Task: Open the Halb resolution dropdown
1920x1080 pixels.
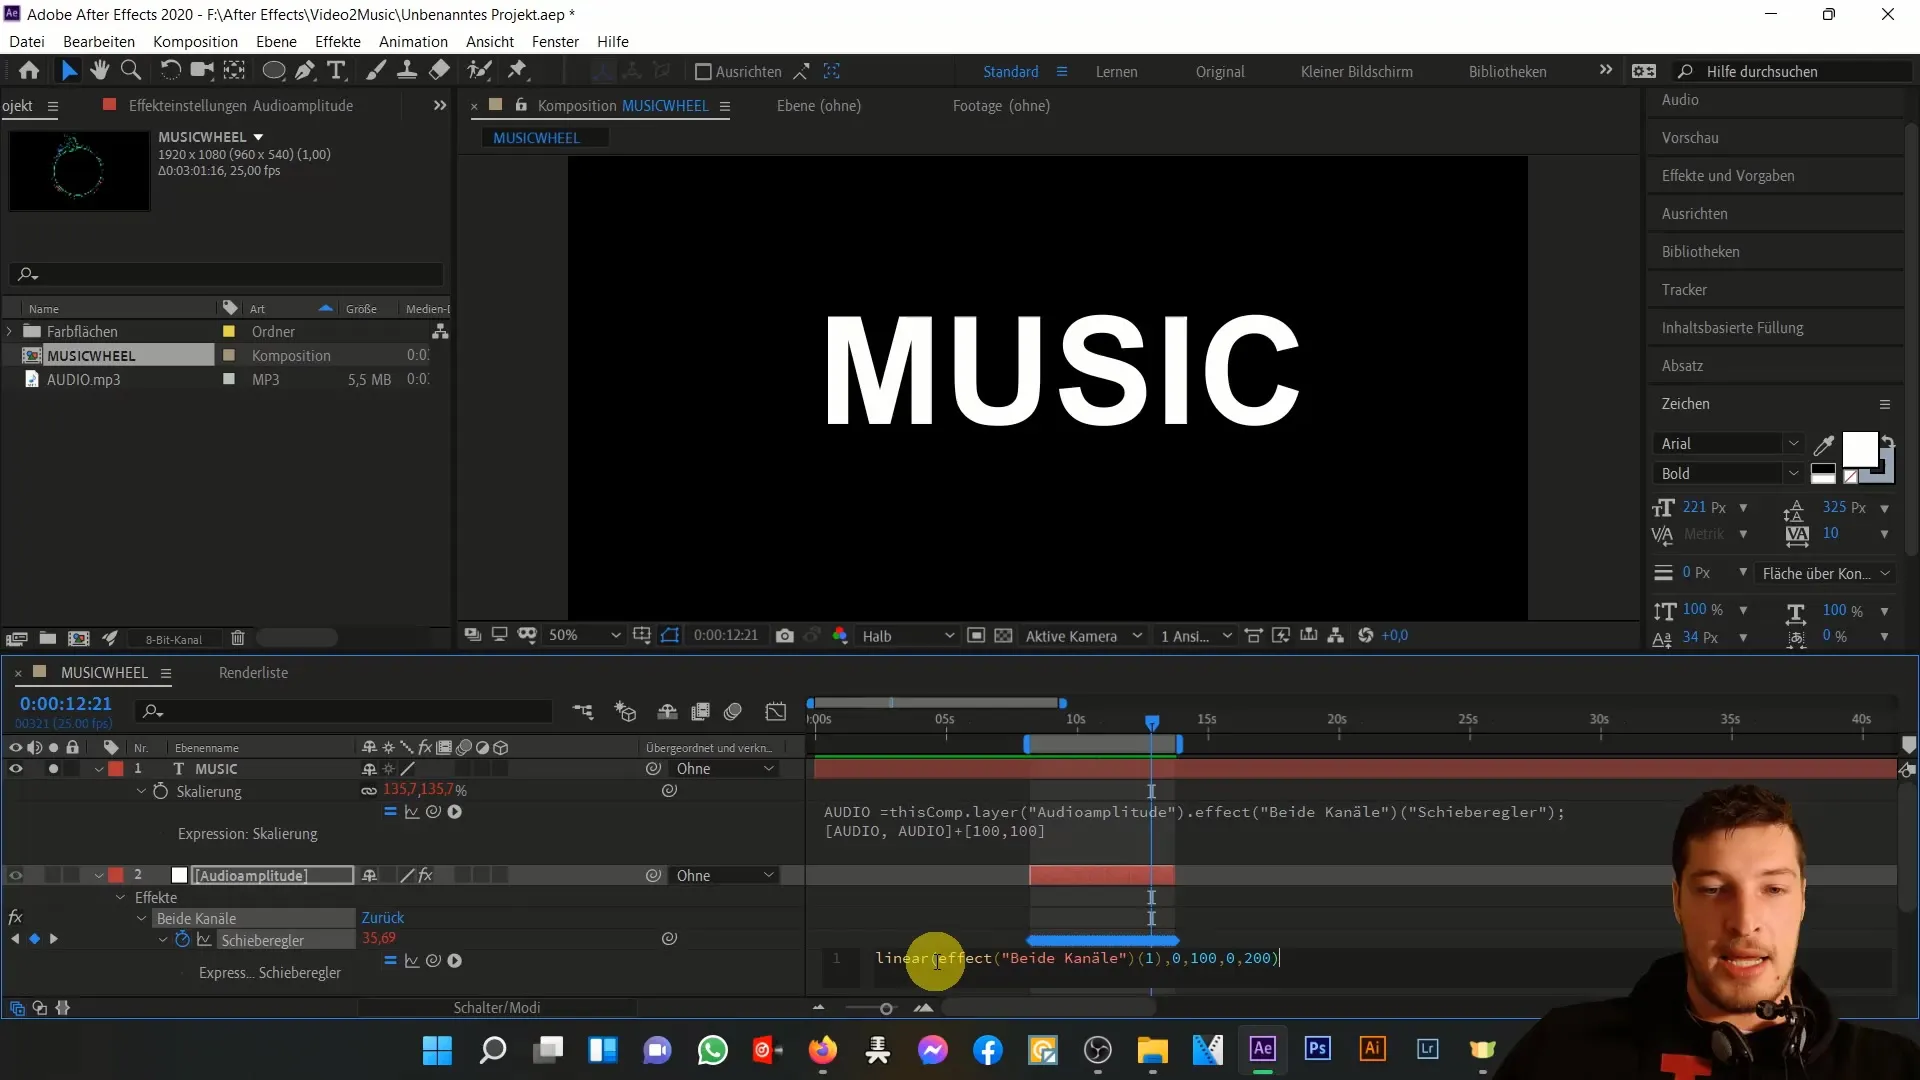Action: pyautogui.click(x=908, y=636)
